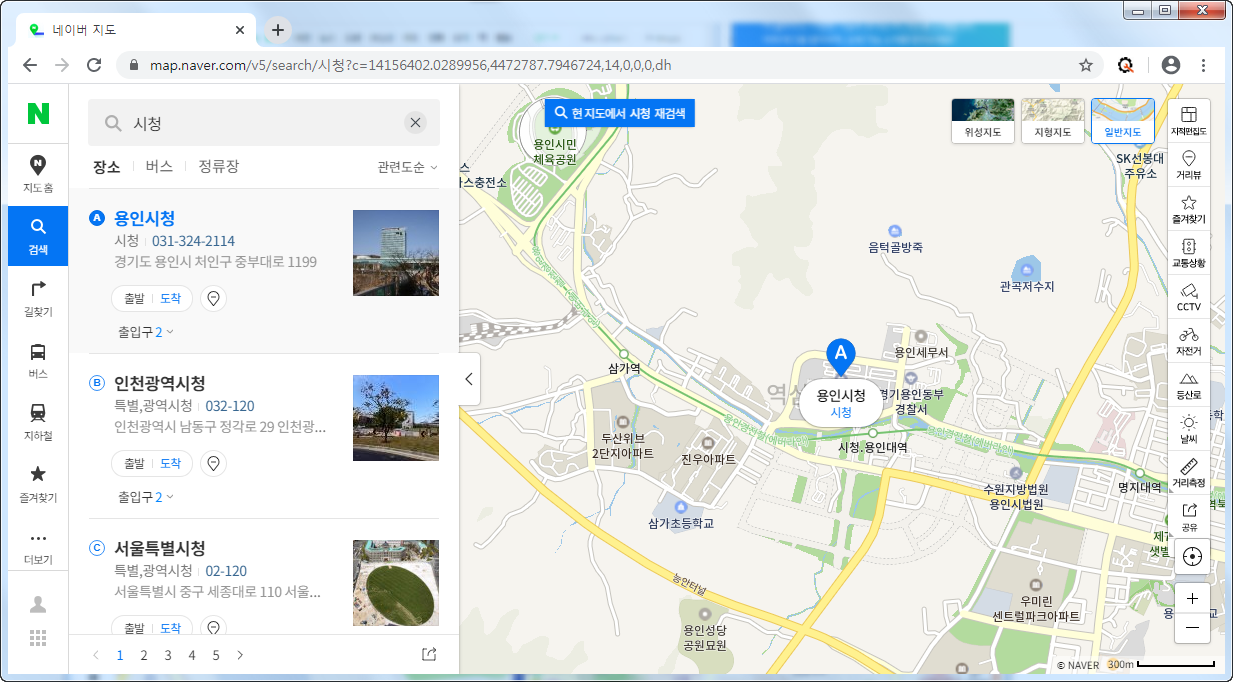Open the 지하철 sidebar item
Screen dimensions: 1233x682
click(x=38, y=422)
